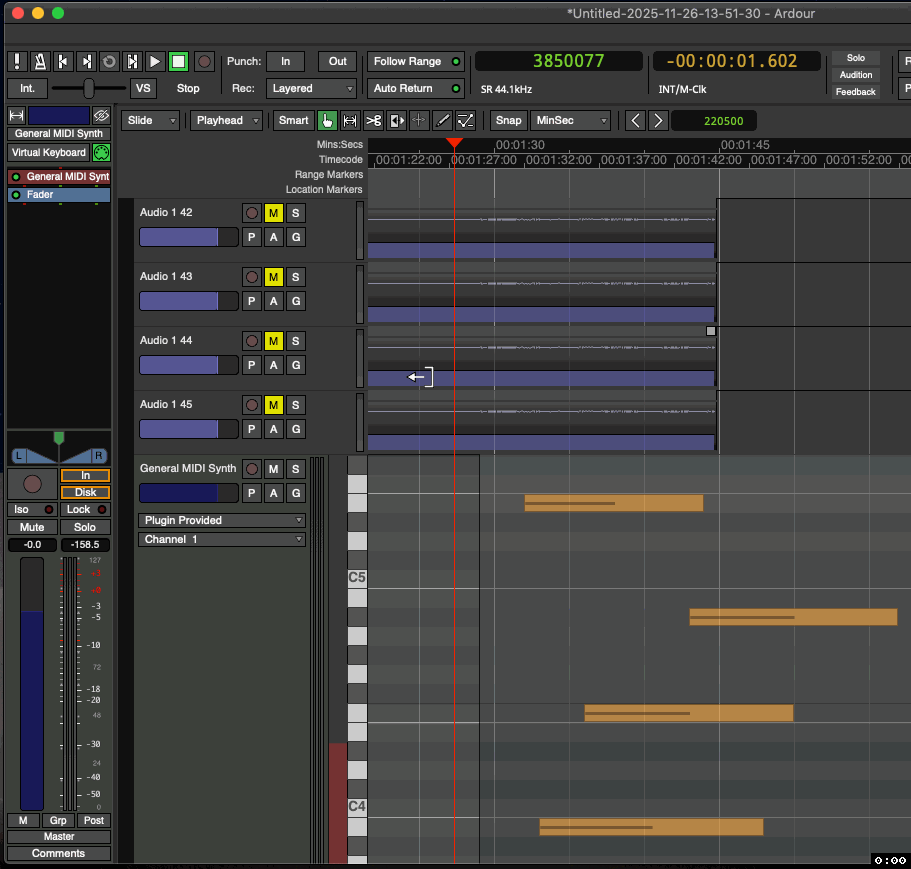Activate the metronome click icon
This screenshot has height=869, width=911.
(38, 61)
